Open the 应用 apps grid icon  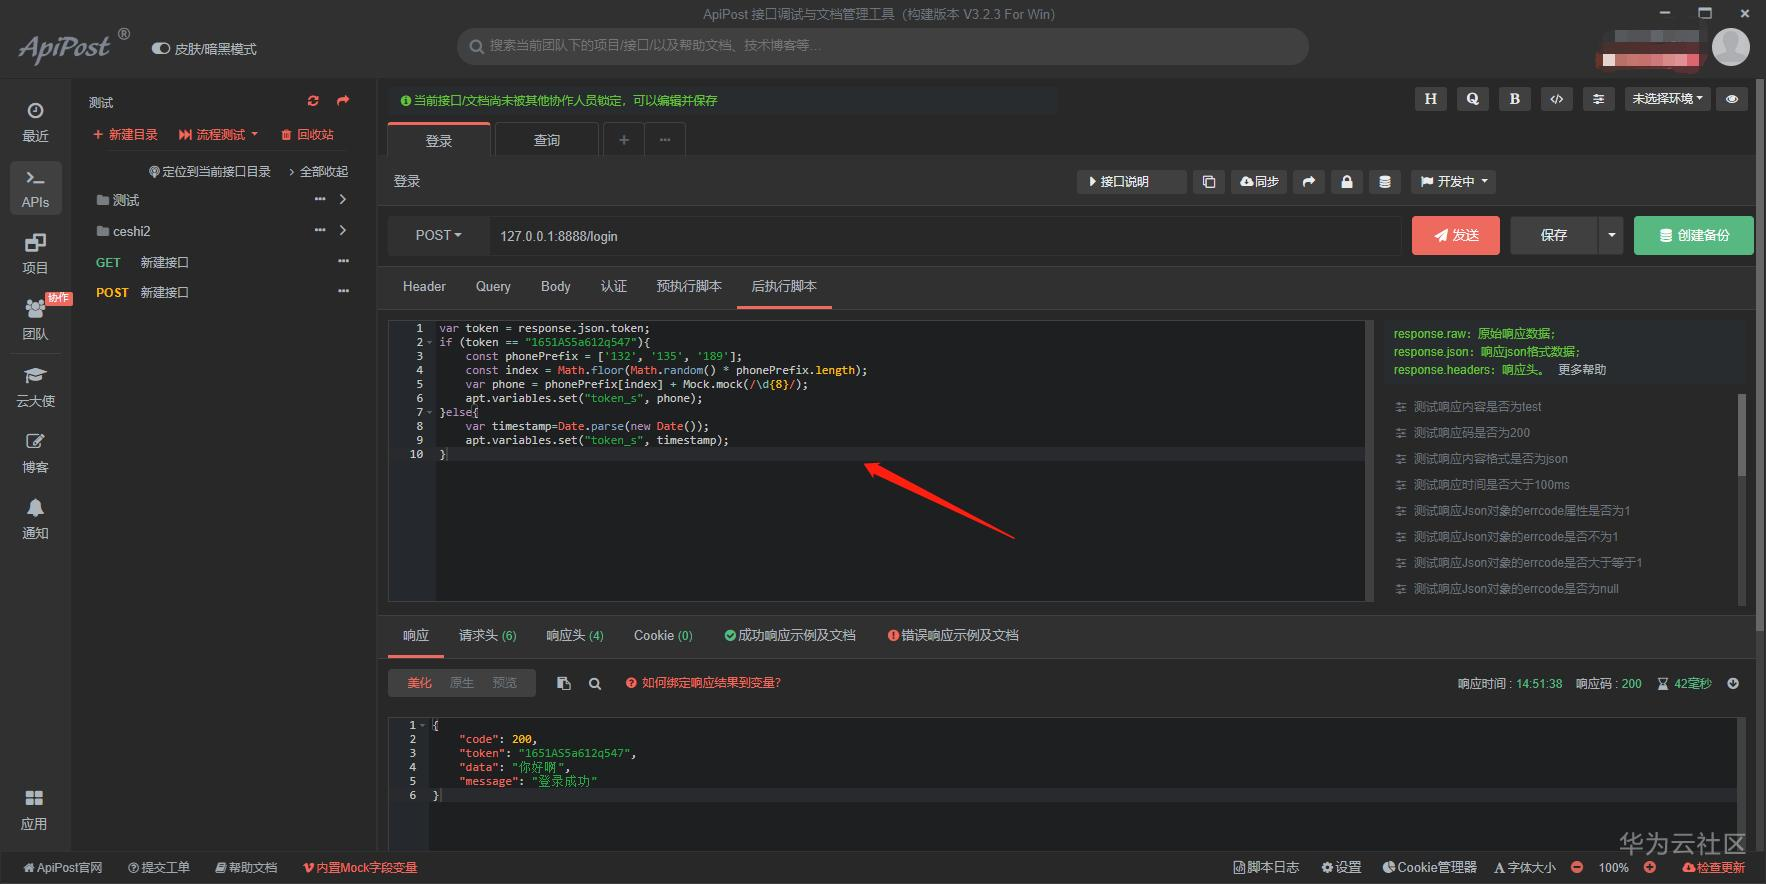(34, 810)
